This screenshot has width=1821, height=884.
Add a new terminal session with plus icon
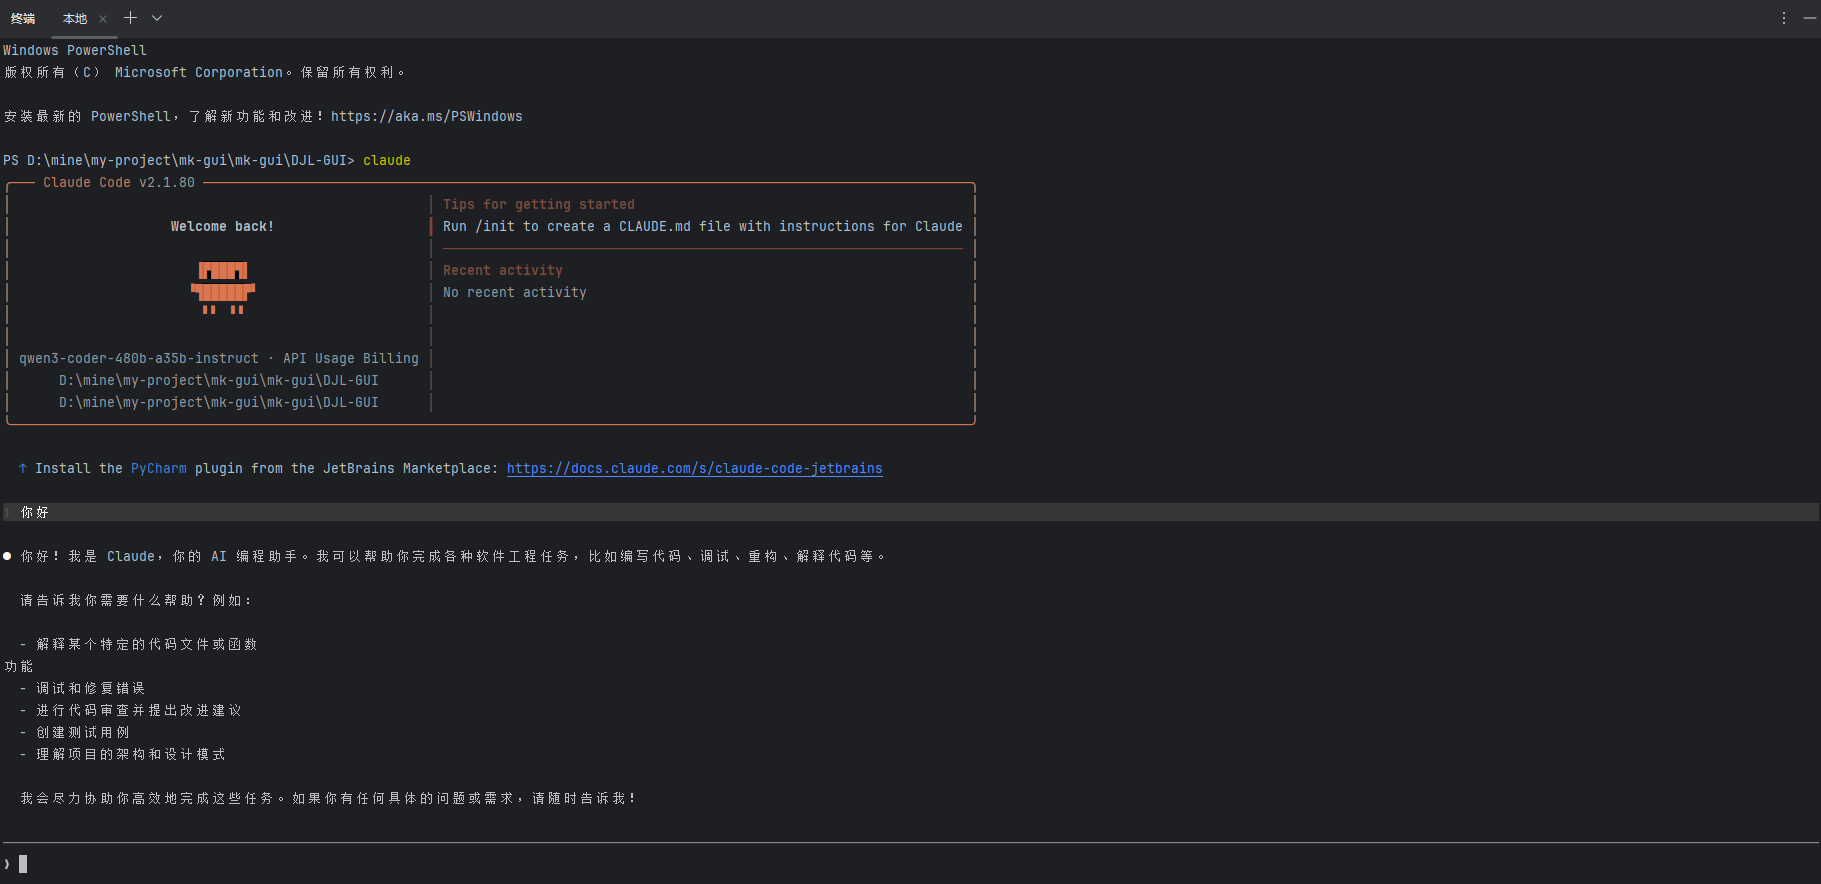pos(130,18)
